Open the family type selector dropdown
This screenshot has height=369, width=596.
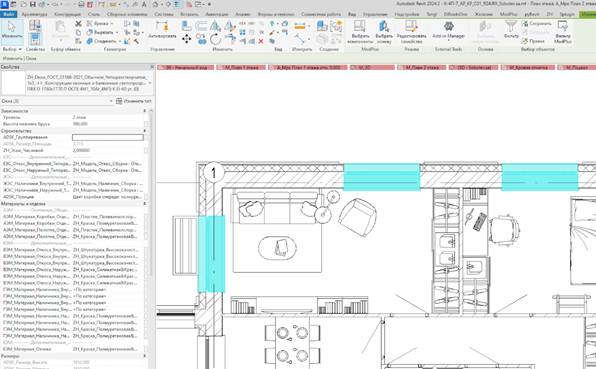point(150,83)
